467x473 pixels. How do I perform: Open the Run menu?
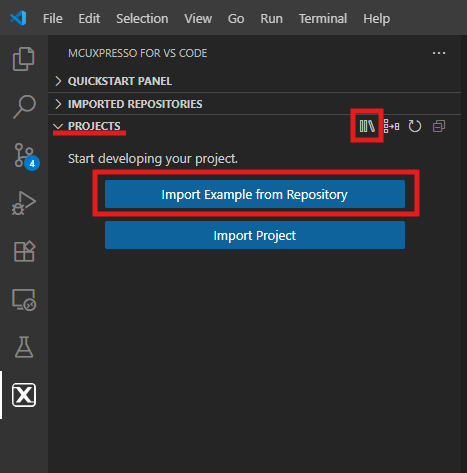pos(271,19)
